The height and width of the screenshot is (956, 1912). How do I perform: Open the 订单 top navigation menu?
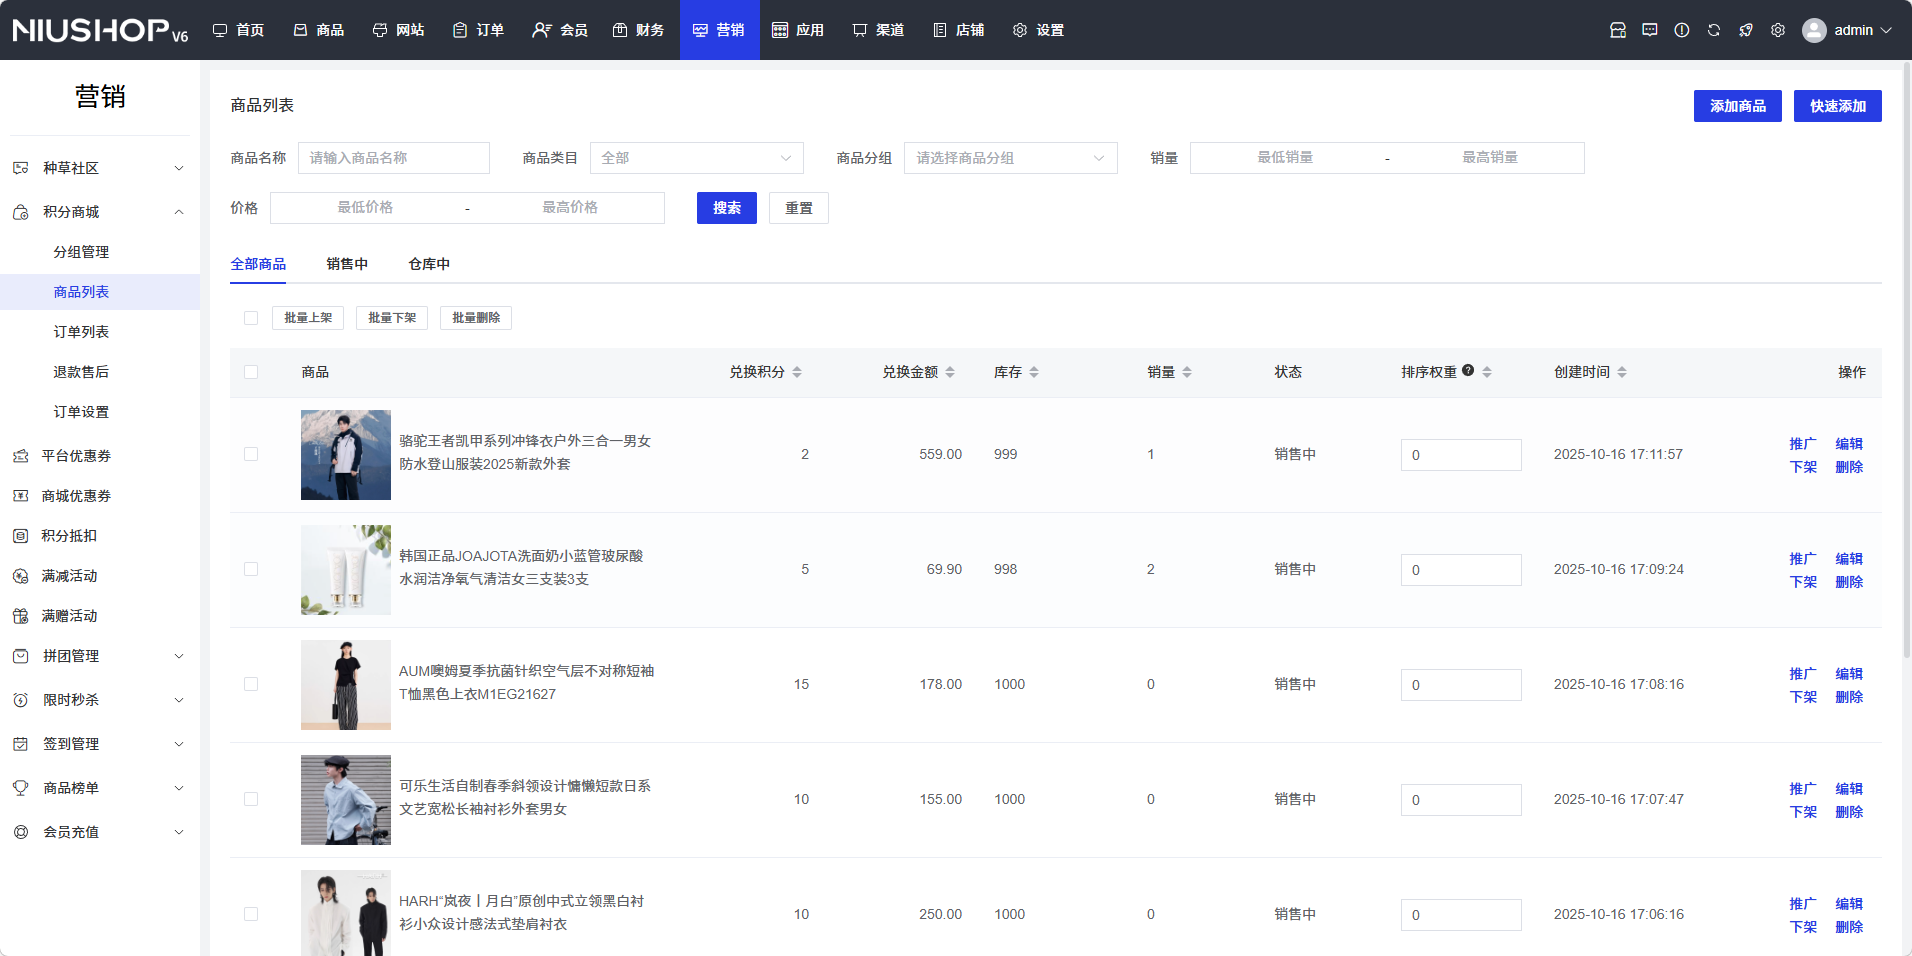point(478,30)
